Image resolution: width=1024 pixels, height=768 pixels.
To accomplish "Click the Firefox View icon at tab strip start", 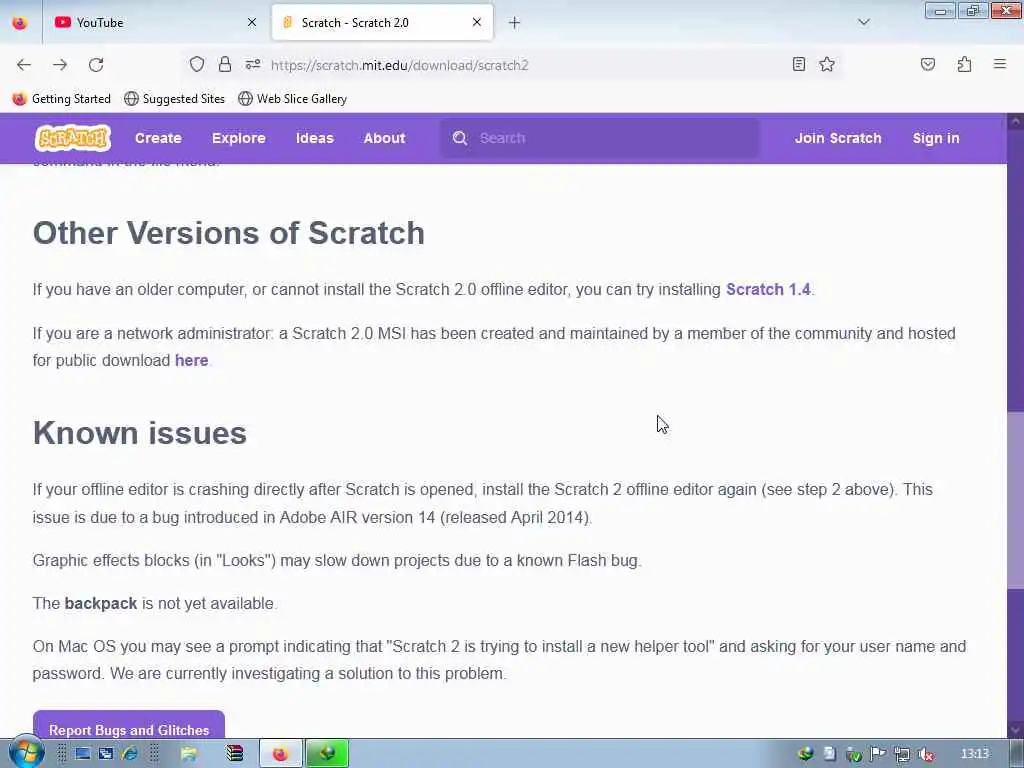I will (20, 22).
